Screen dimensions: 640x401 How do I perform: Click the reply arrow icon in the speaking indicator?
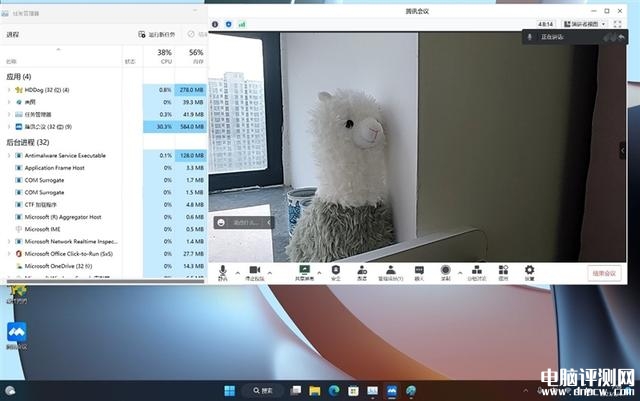(x=621, y=37)
